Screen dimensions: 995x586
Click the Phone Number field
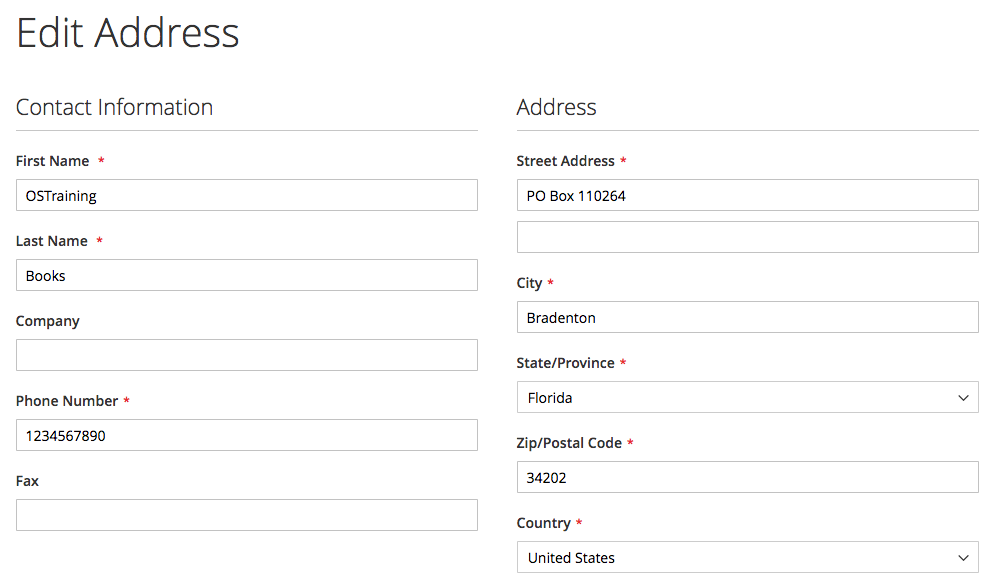(x=246, y=435)
